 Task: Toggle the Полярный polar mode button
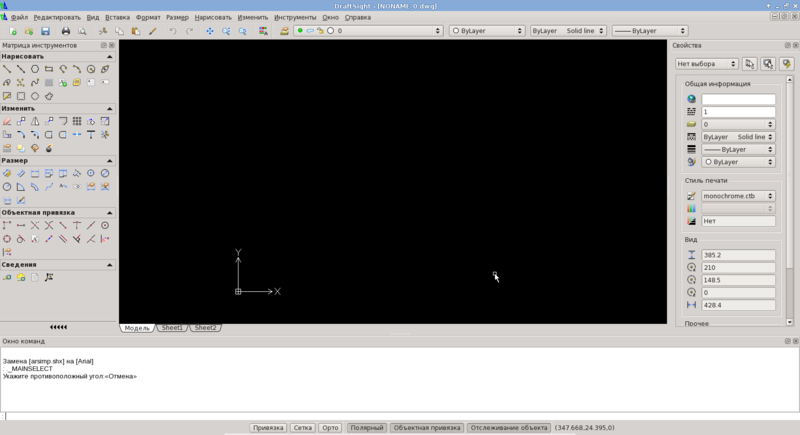tap(367, 428)
